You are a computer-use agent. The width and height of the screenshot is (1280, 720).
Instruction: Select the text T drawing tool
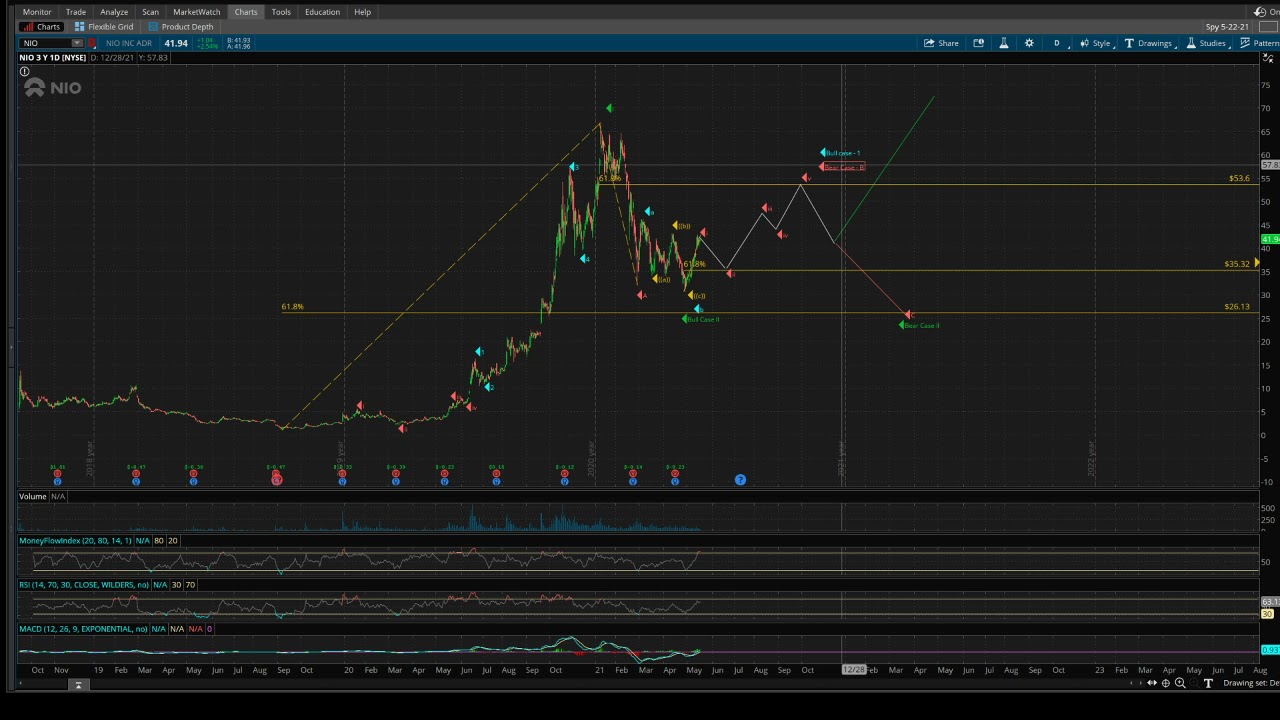[1208, 683]
